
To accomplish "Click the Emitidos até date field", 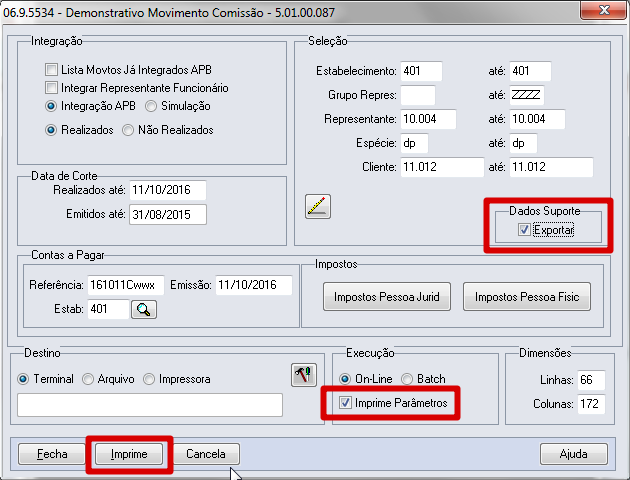I will pos(168,214).
